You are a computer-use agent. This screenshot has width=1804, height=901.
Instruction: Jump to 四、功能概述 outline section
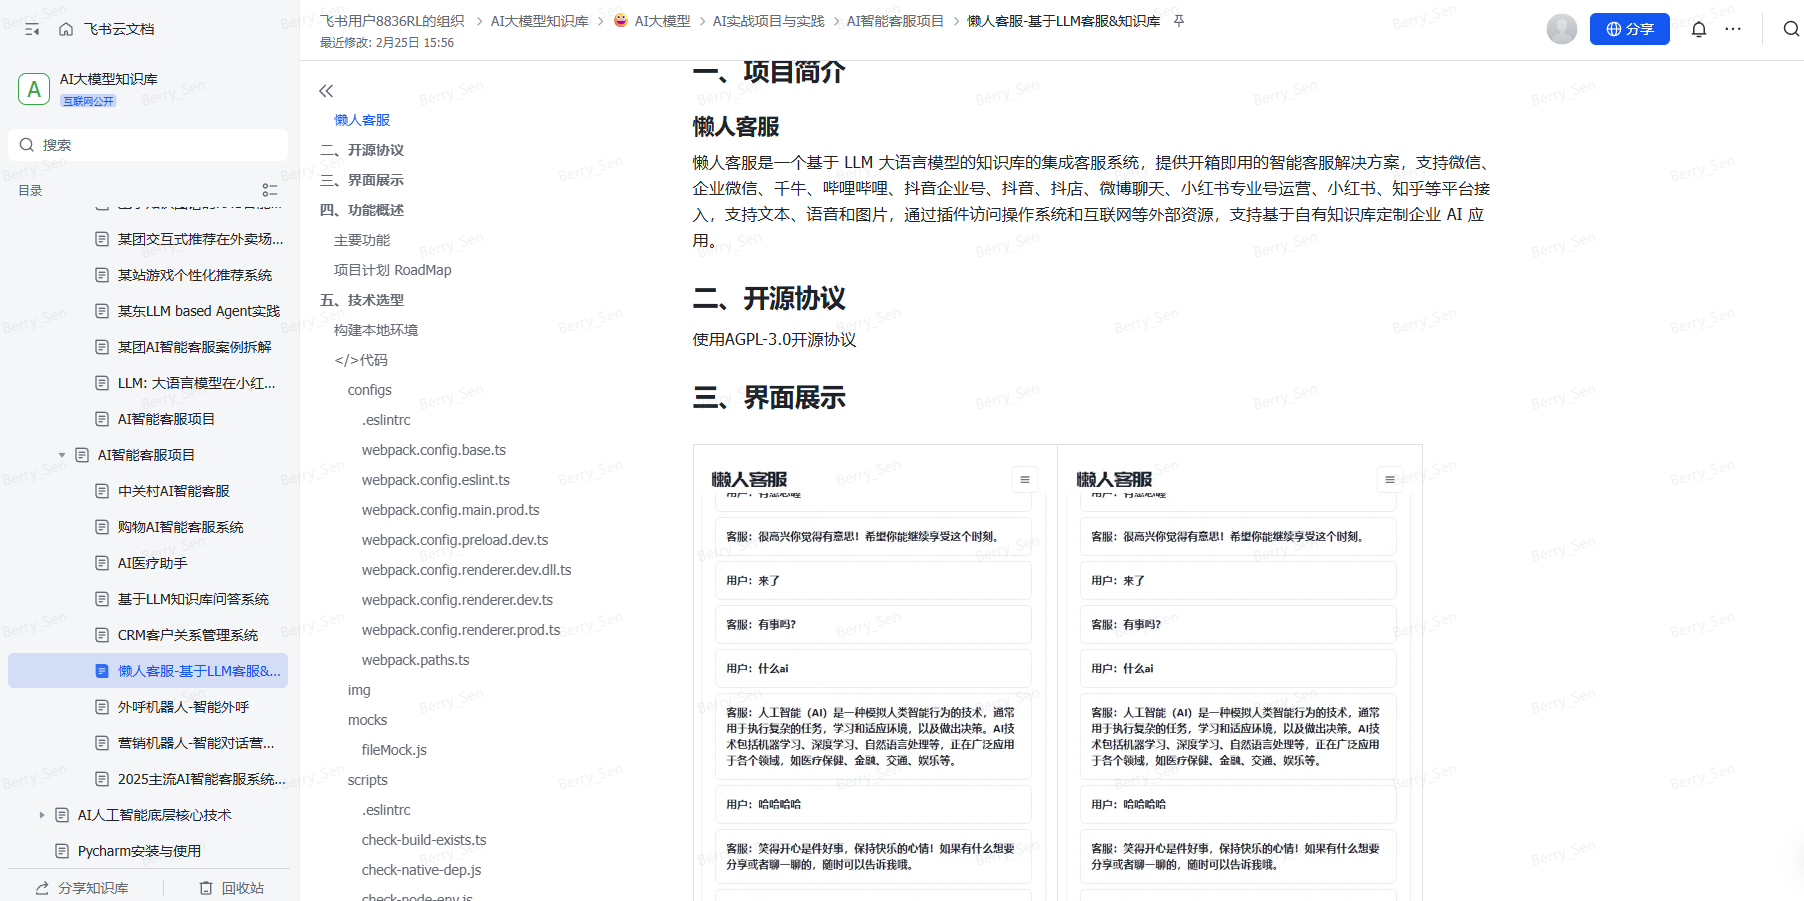(x=362, y=210)
